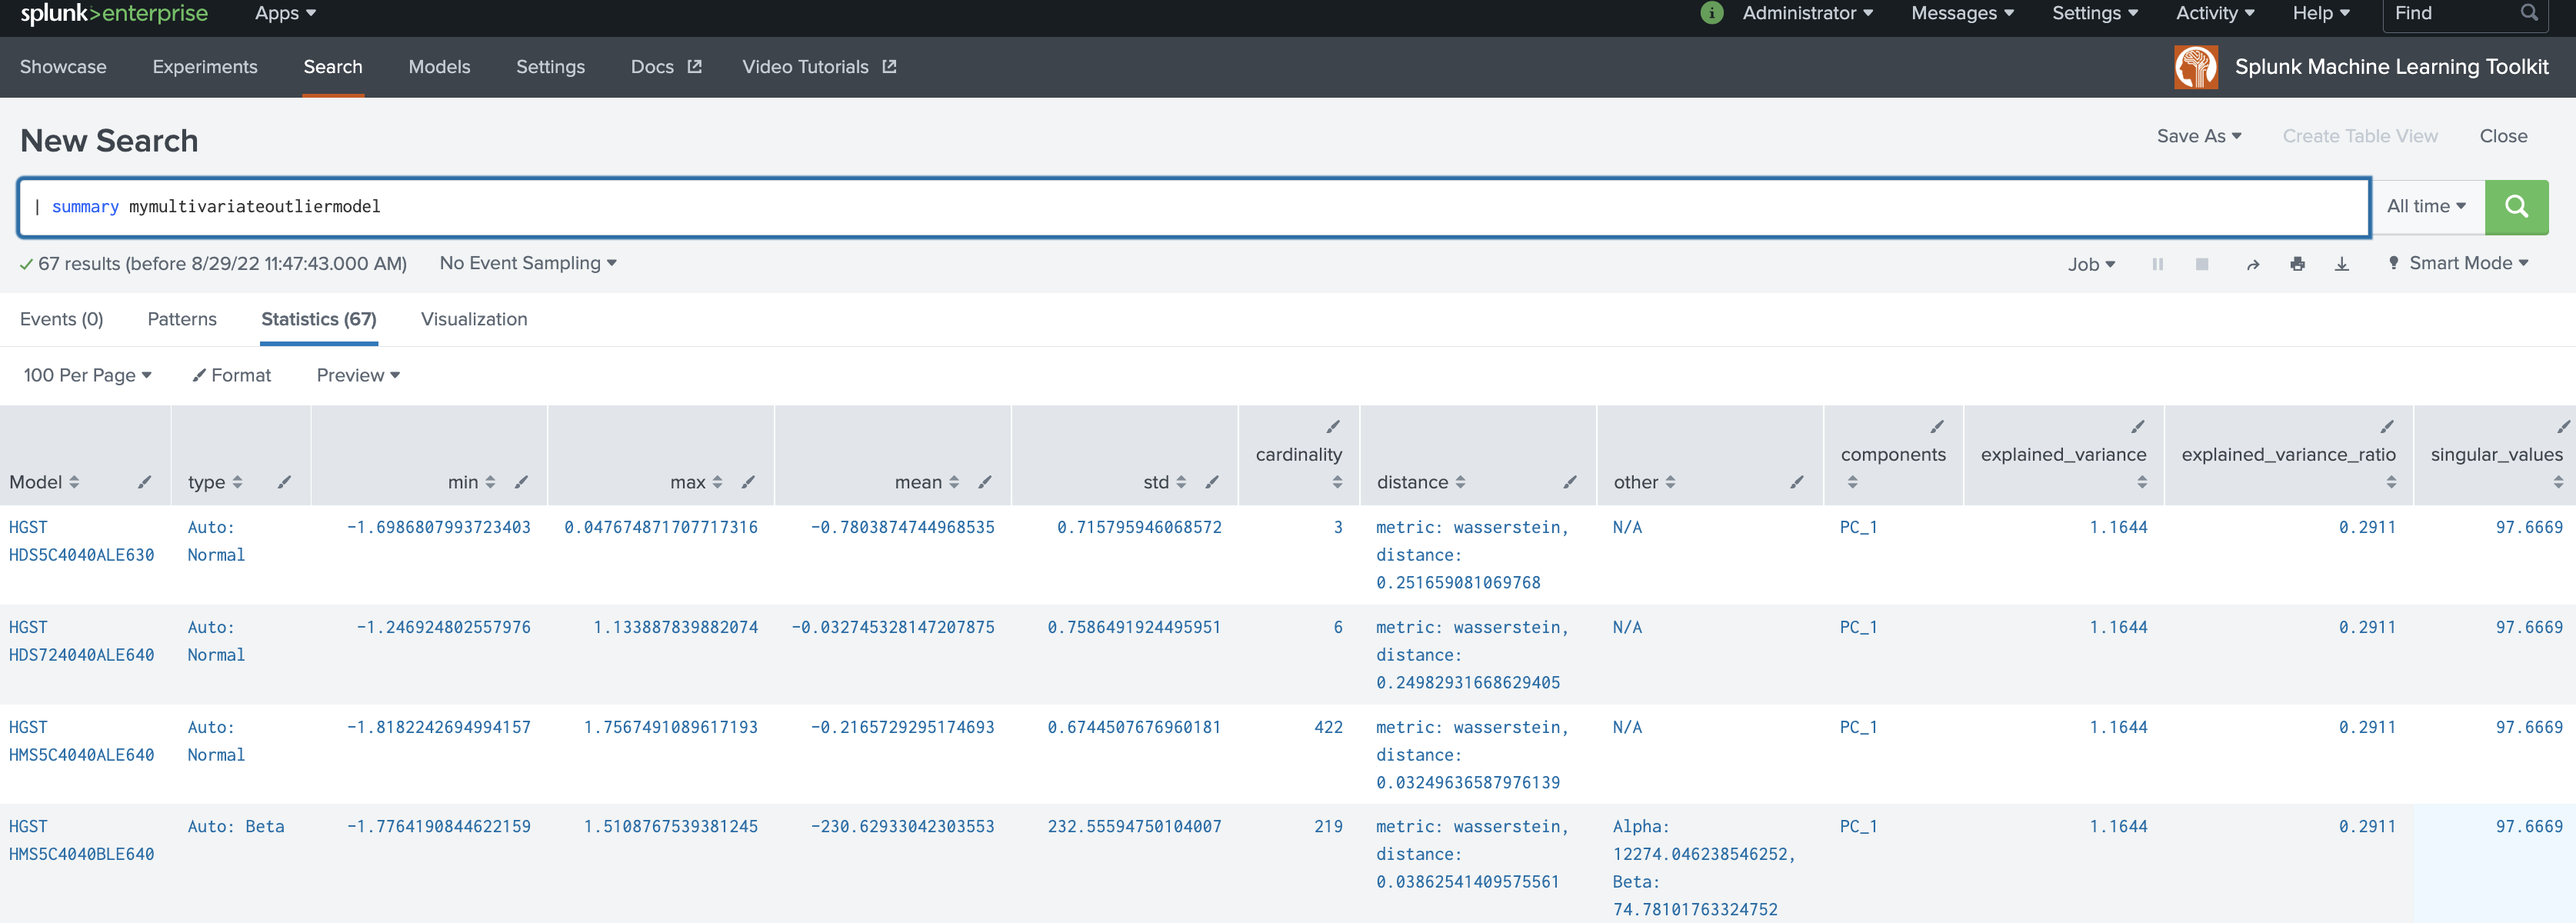Switch to the Models tab
This screenshot has height=923, width=2576.
coord(439,67)
